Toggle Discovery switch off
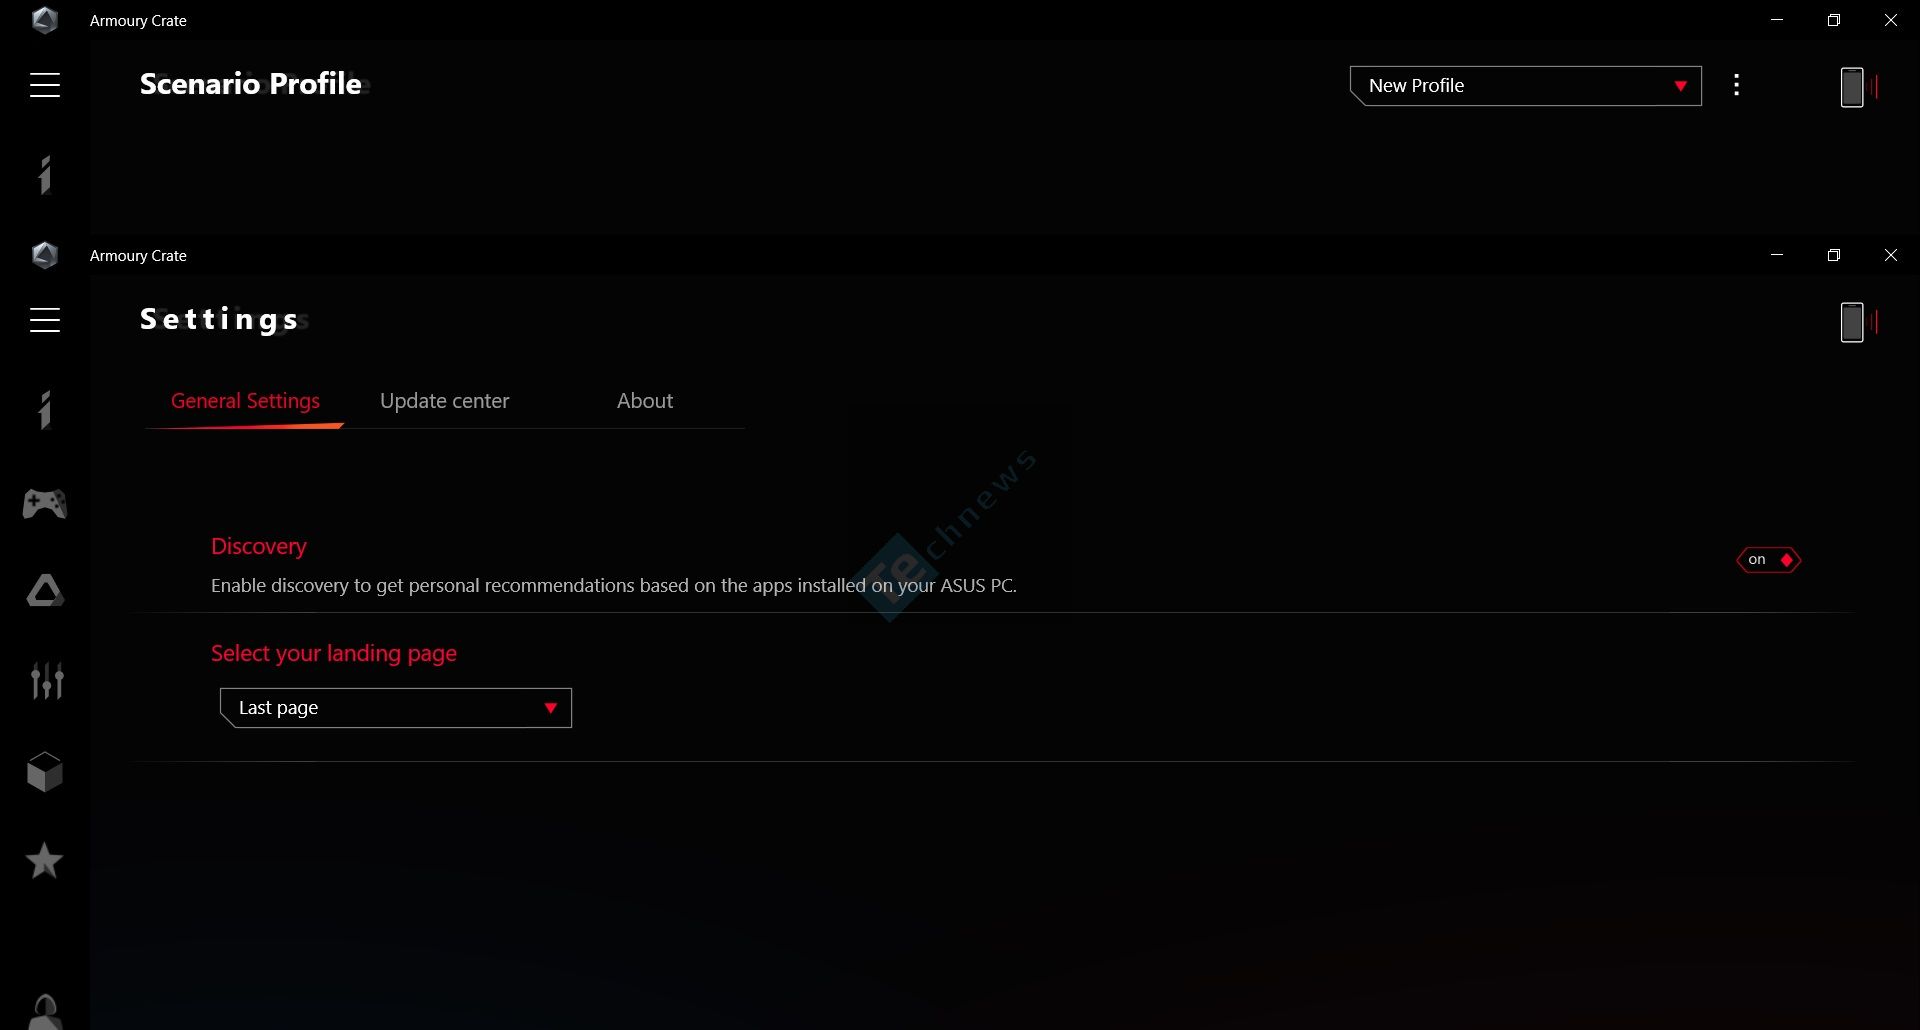The image size is (1920, 1030). point(1769,560)
